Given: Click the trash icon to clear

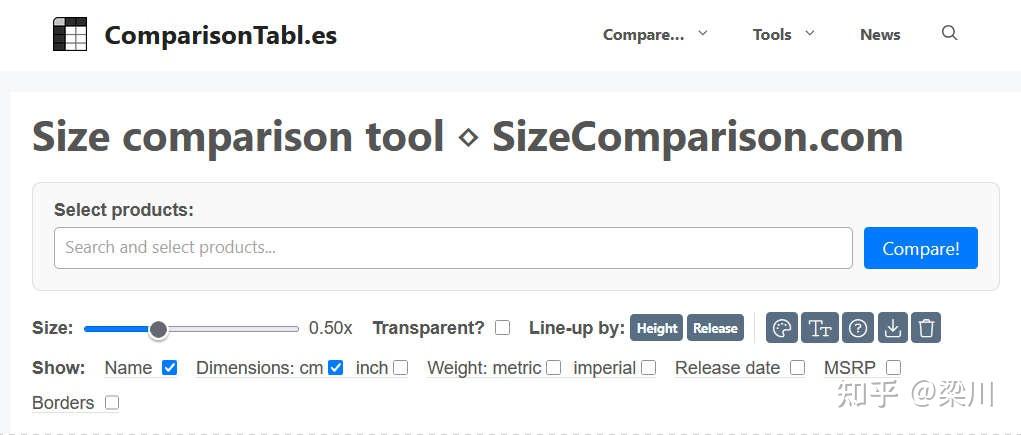Looking at the screenshot, I should tap(927, 328).
